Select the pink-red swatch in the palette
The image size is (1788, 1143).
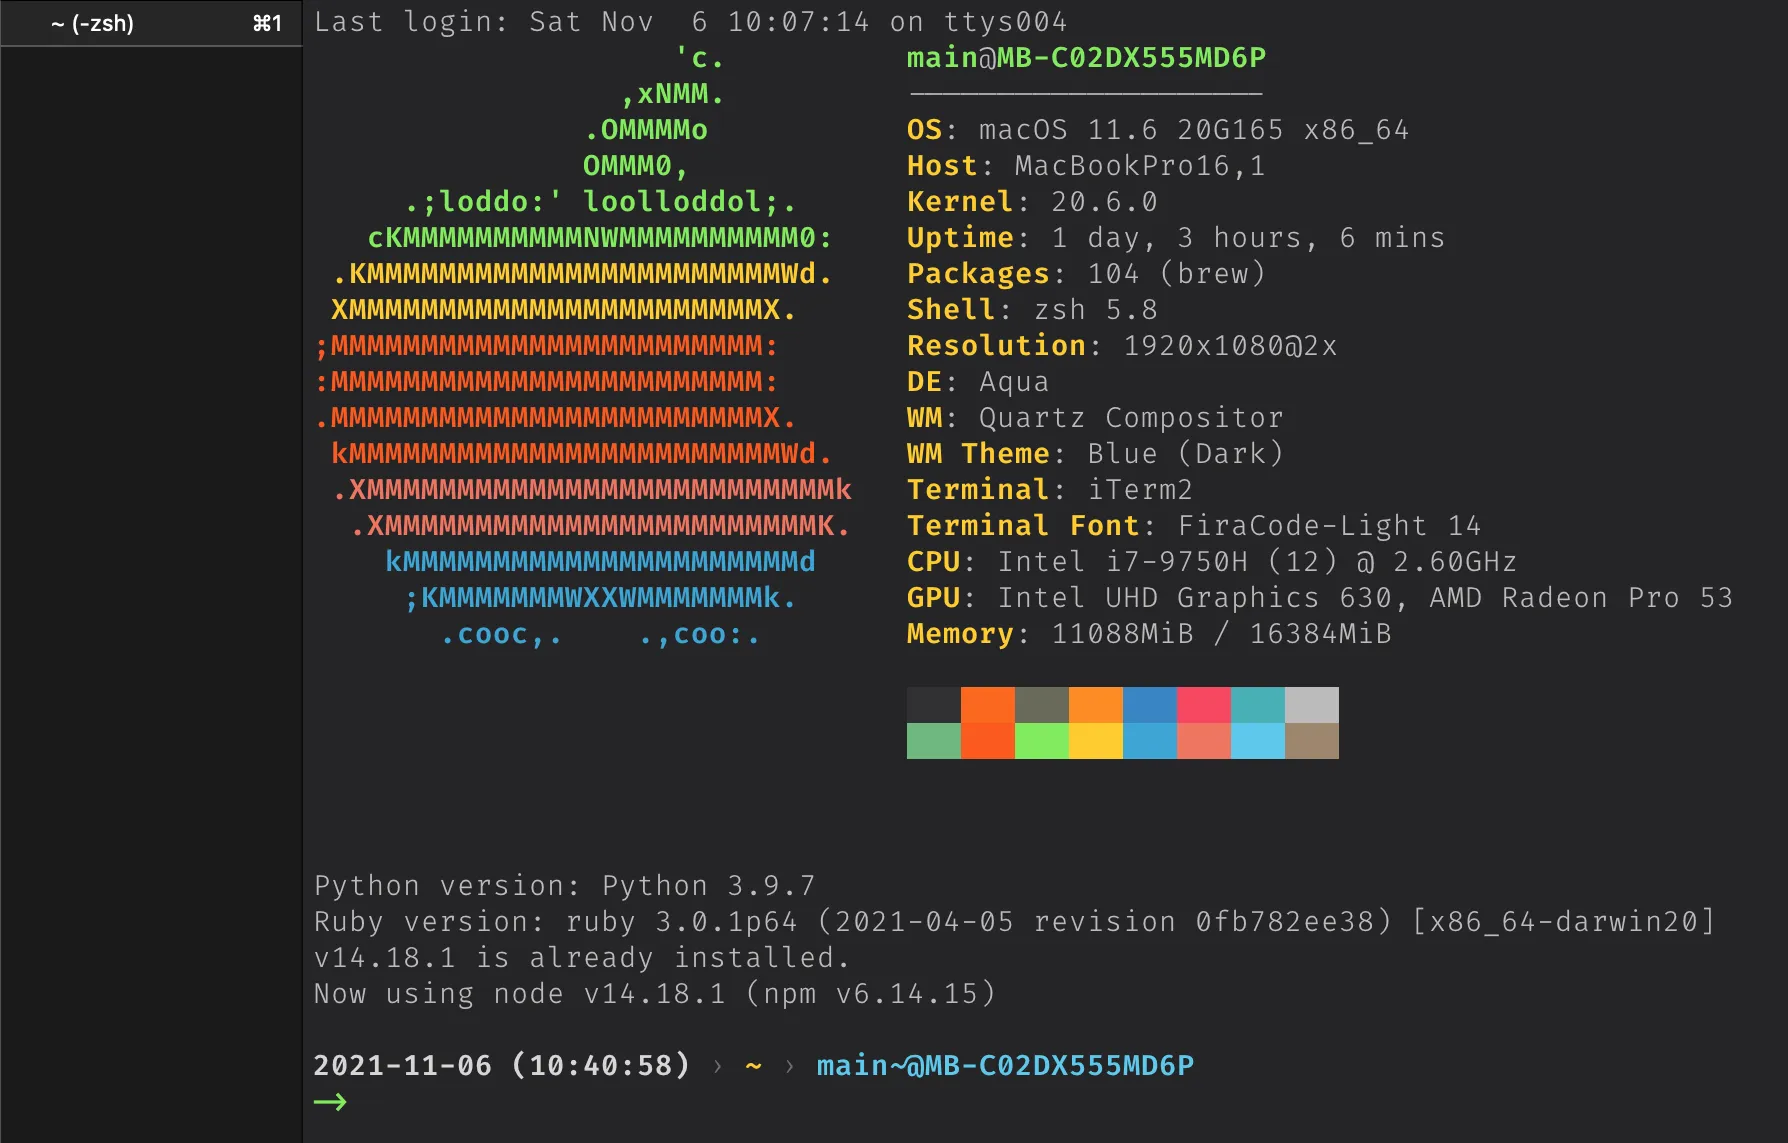click(x=1203, y=705)
